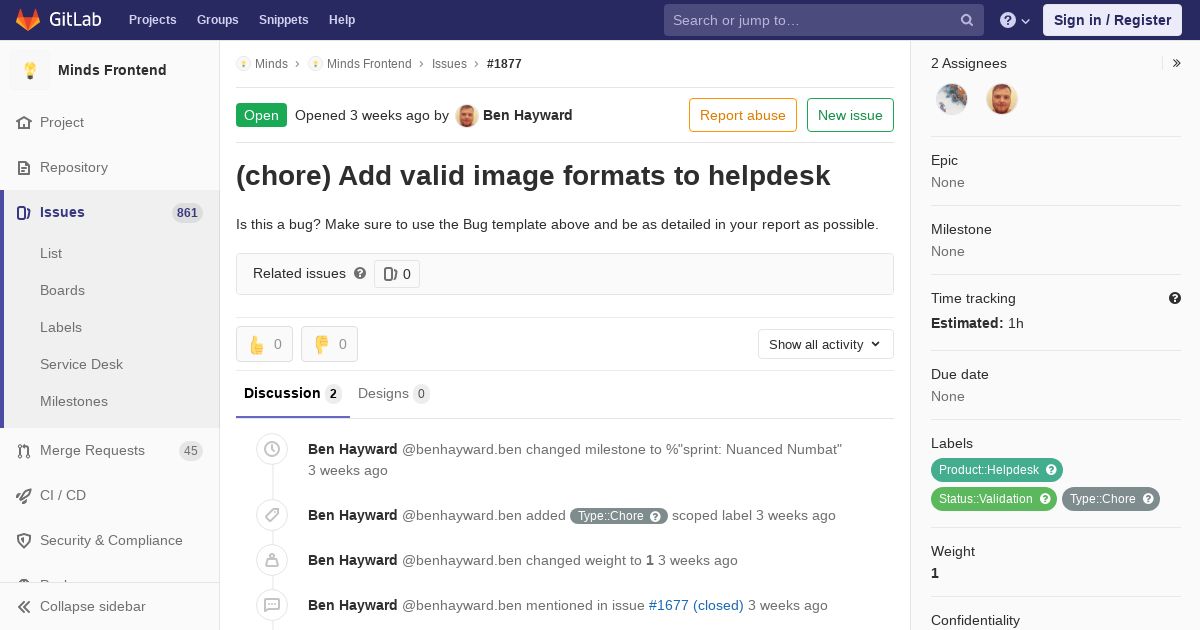
Task: Click the Open status badge
Action: (261, 115)
